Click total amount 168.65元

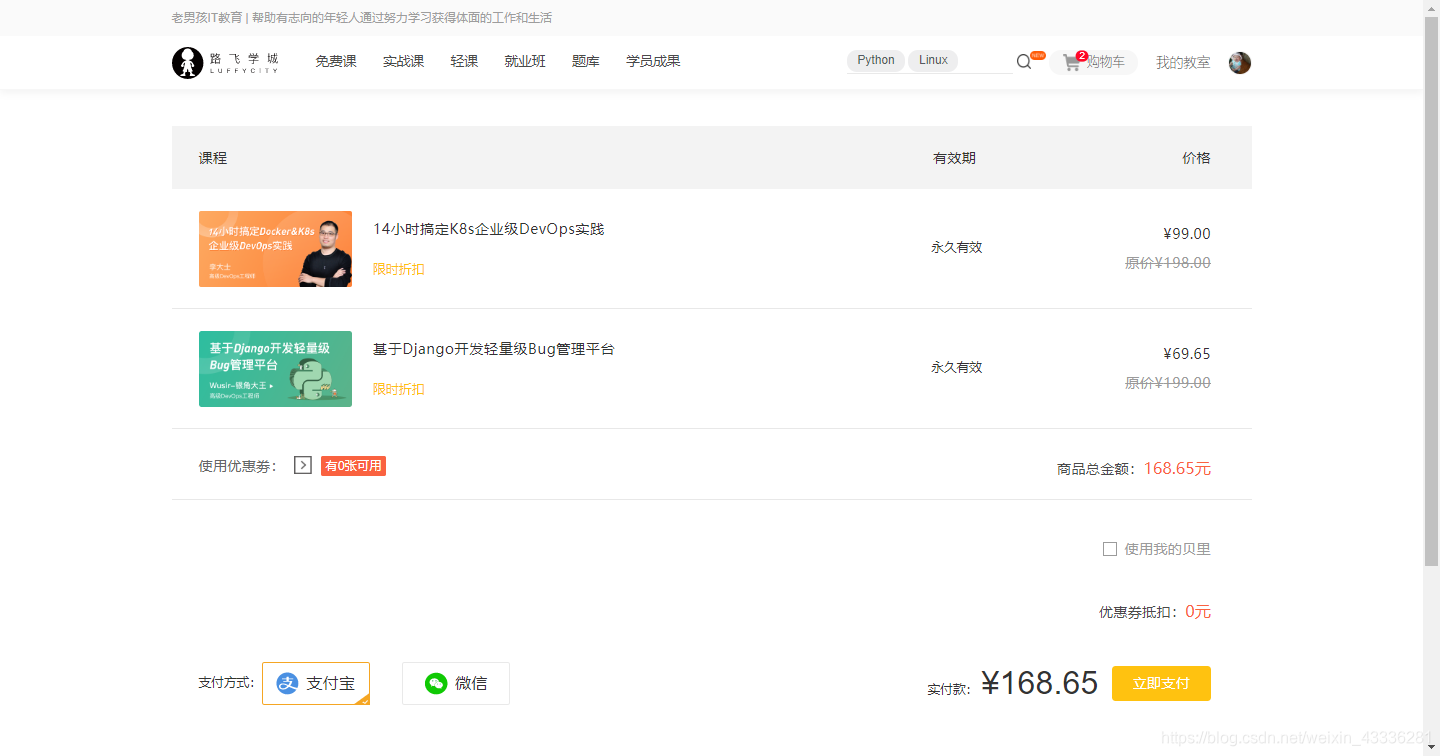coord(1177,468)
